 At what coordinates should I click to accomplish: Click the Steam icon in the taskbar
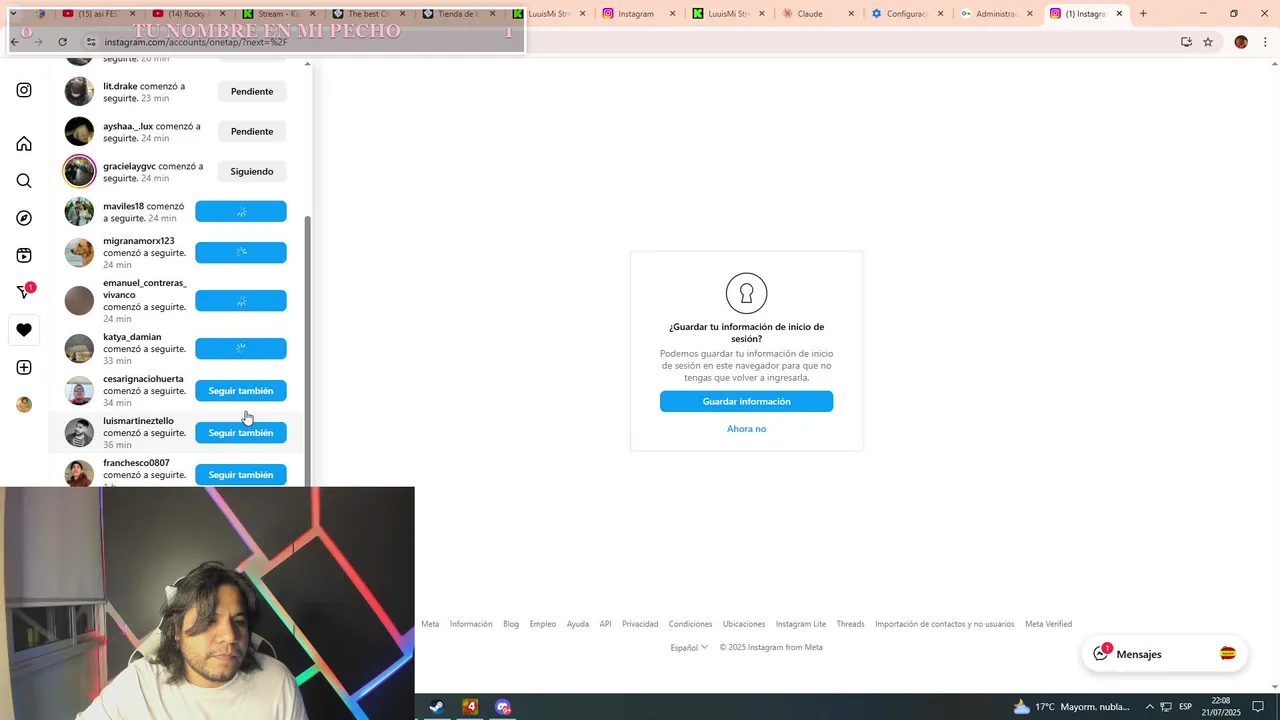(437, 707)
